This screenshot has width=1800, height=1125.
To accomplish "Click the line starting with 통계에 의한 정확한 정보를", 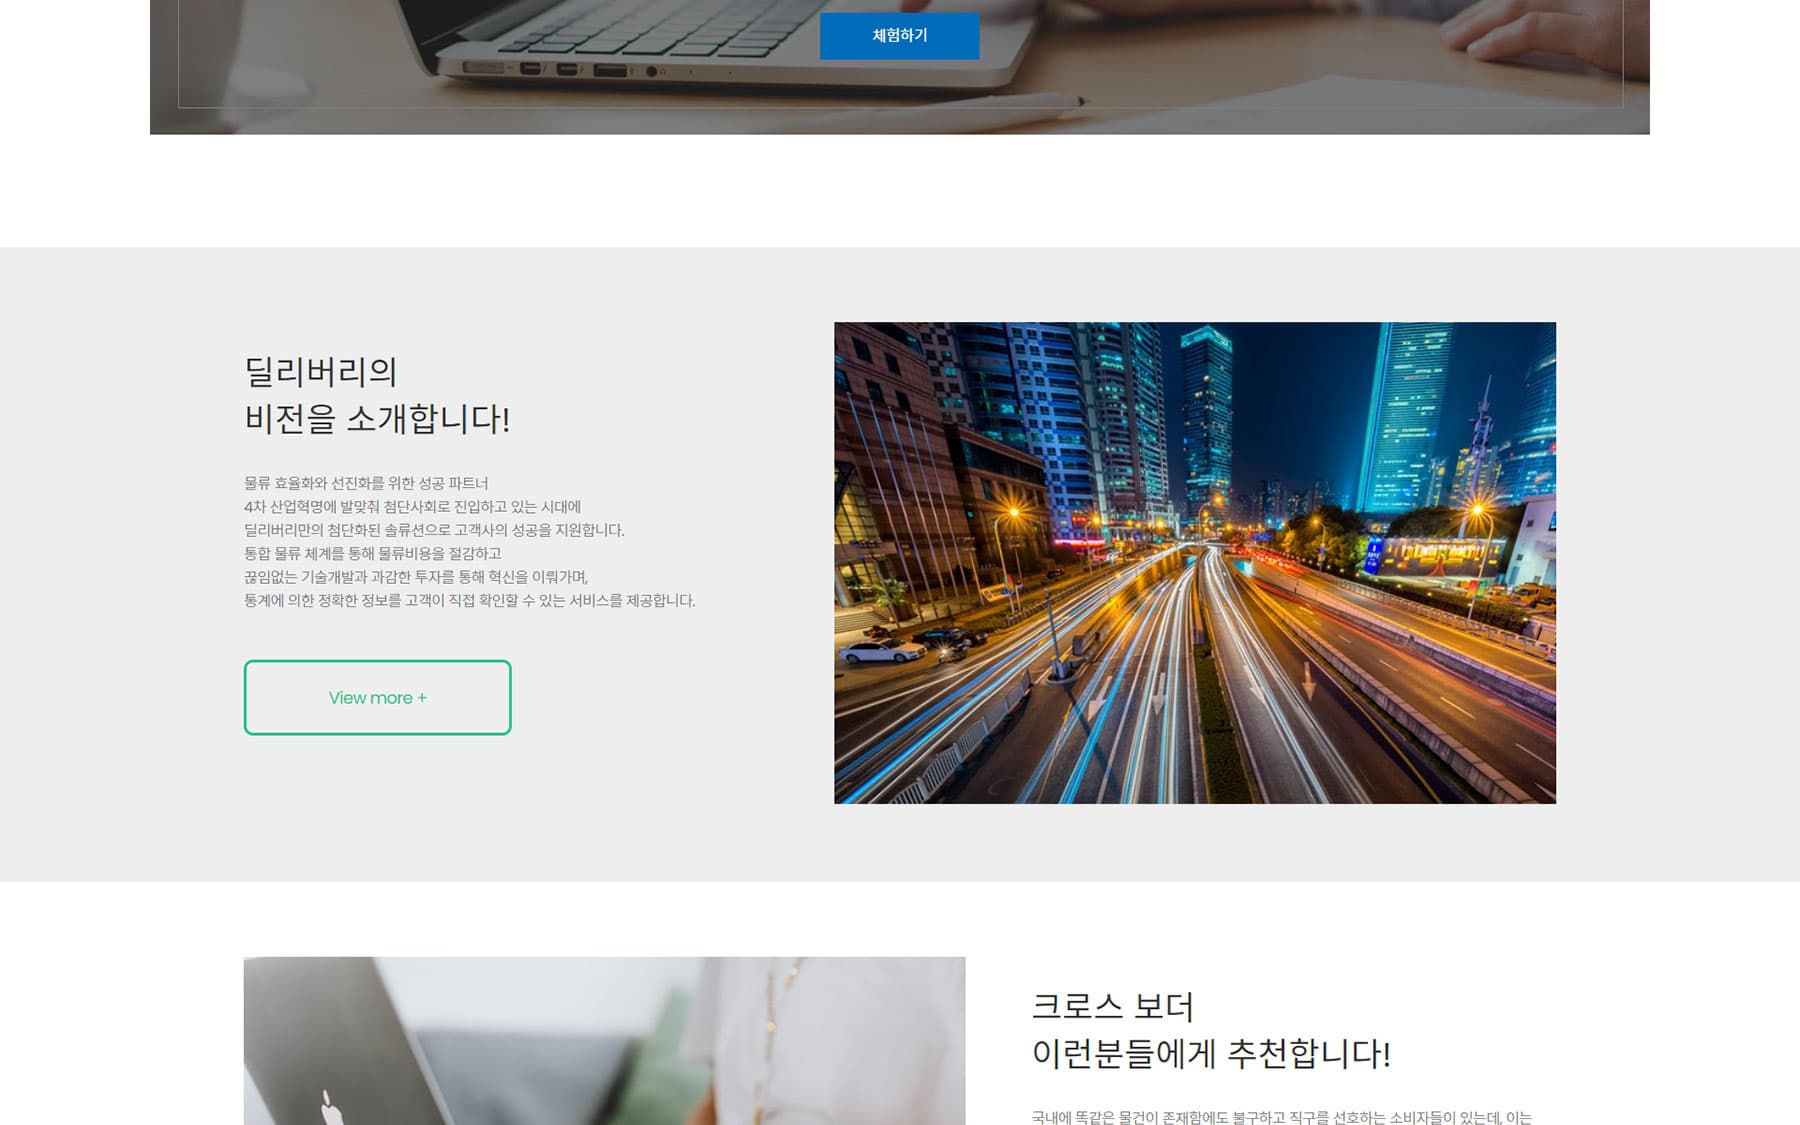I will [x=469, y=601].
